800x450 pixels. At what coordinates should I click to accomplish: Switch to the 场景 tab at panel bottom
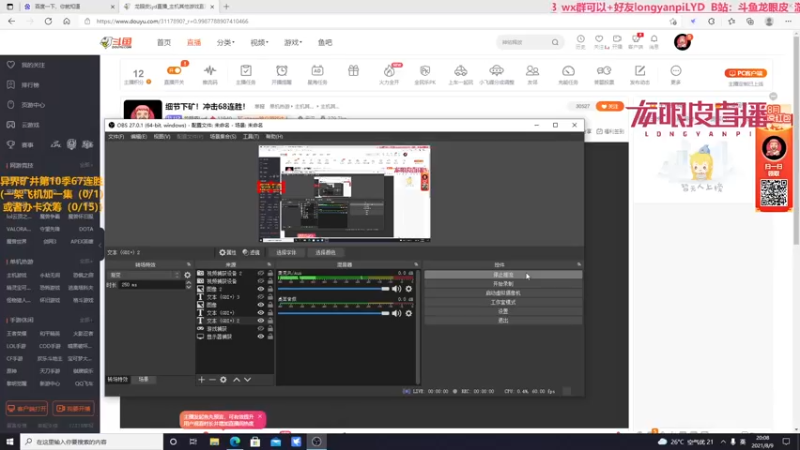coord(144,380)
